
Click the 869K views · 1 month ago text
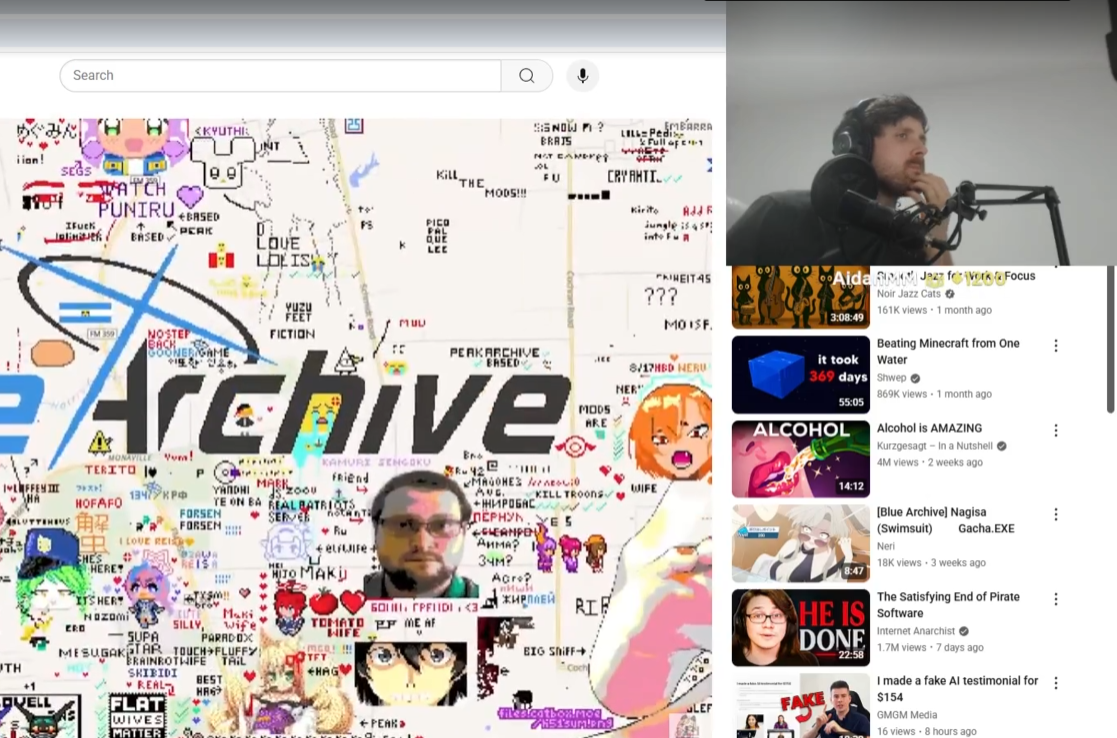(934, 394)
